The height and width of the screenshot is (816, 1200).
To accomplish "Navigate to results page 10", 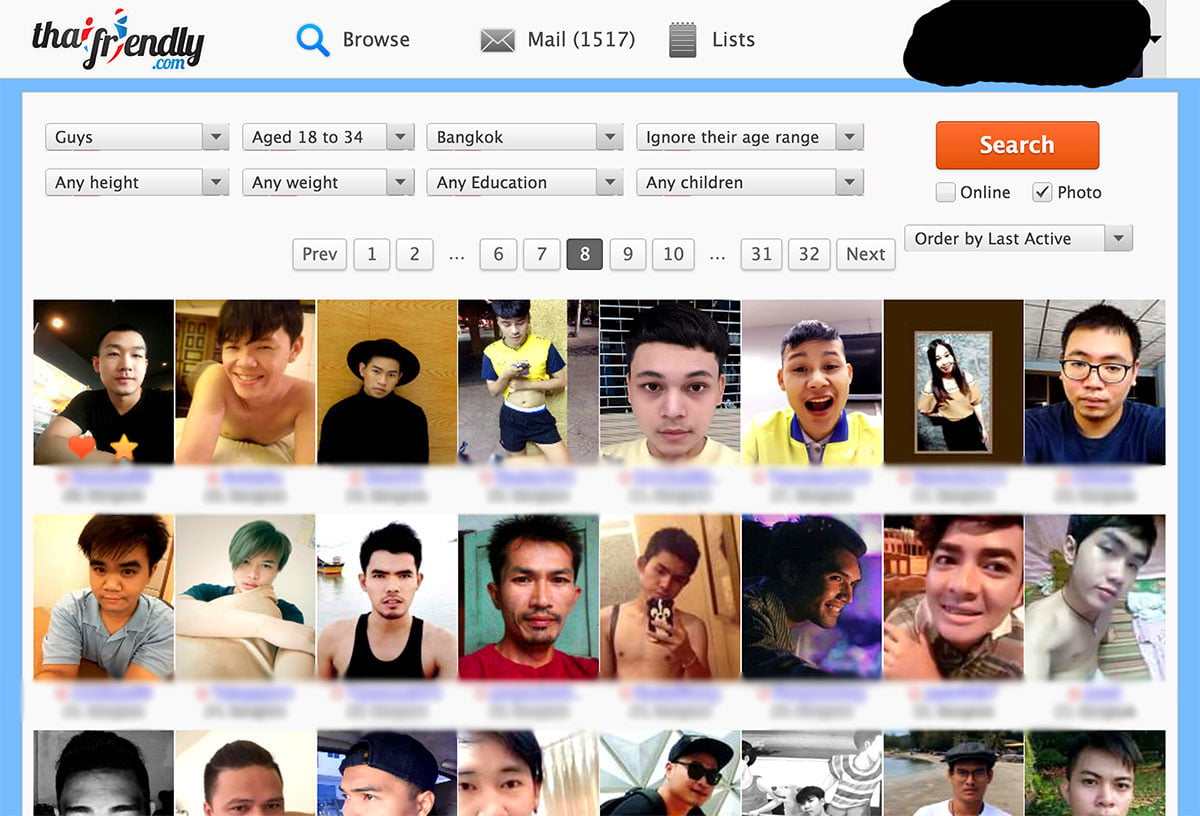I will (674, 254).
